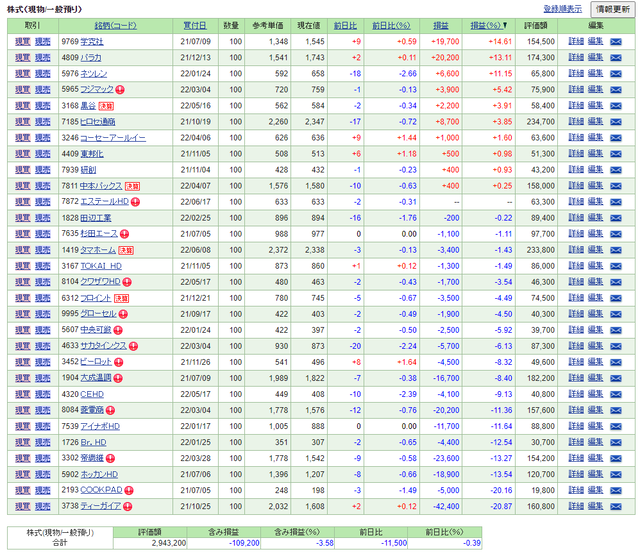Click the mail icon in the 4320 CEHD row
The height and width of the screenshot is (554, 640).
[616, 394]
